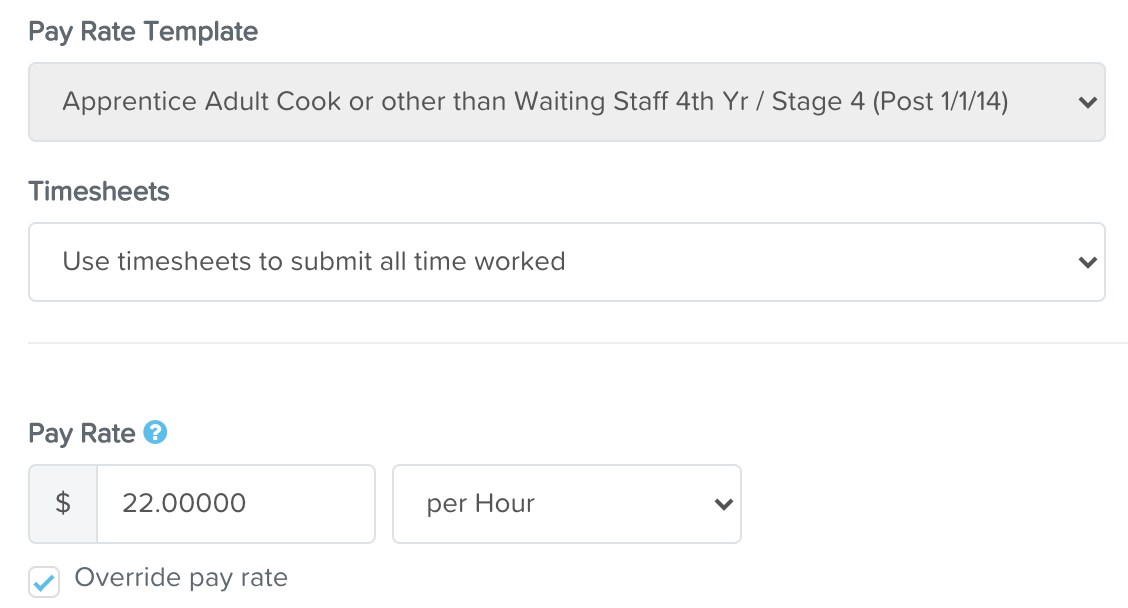Uncheck the Override pay rate checkbox

[x=44, y=581]
